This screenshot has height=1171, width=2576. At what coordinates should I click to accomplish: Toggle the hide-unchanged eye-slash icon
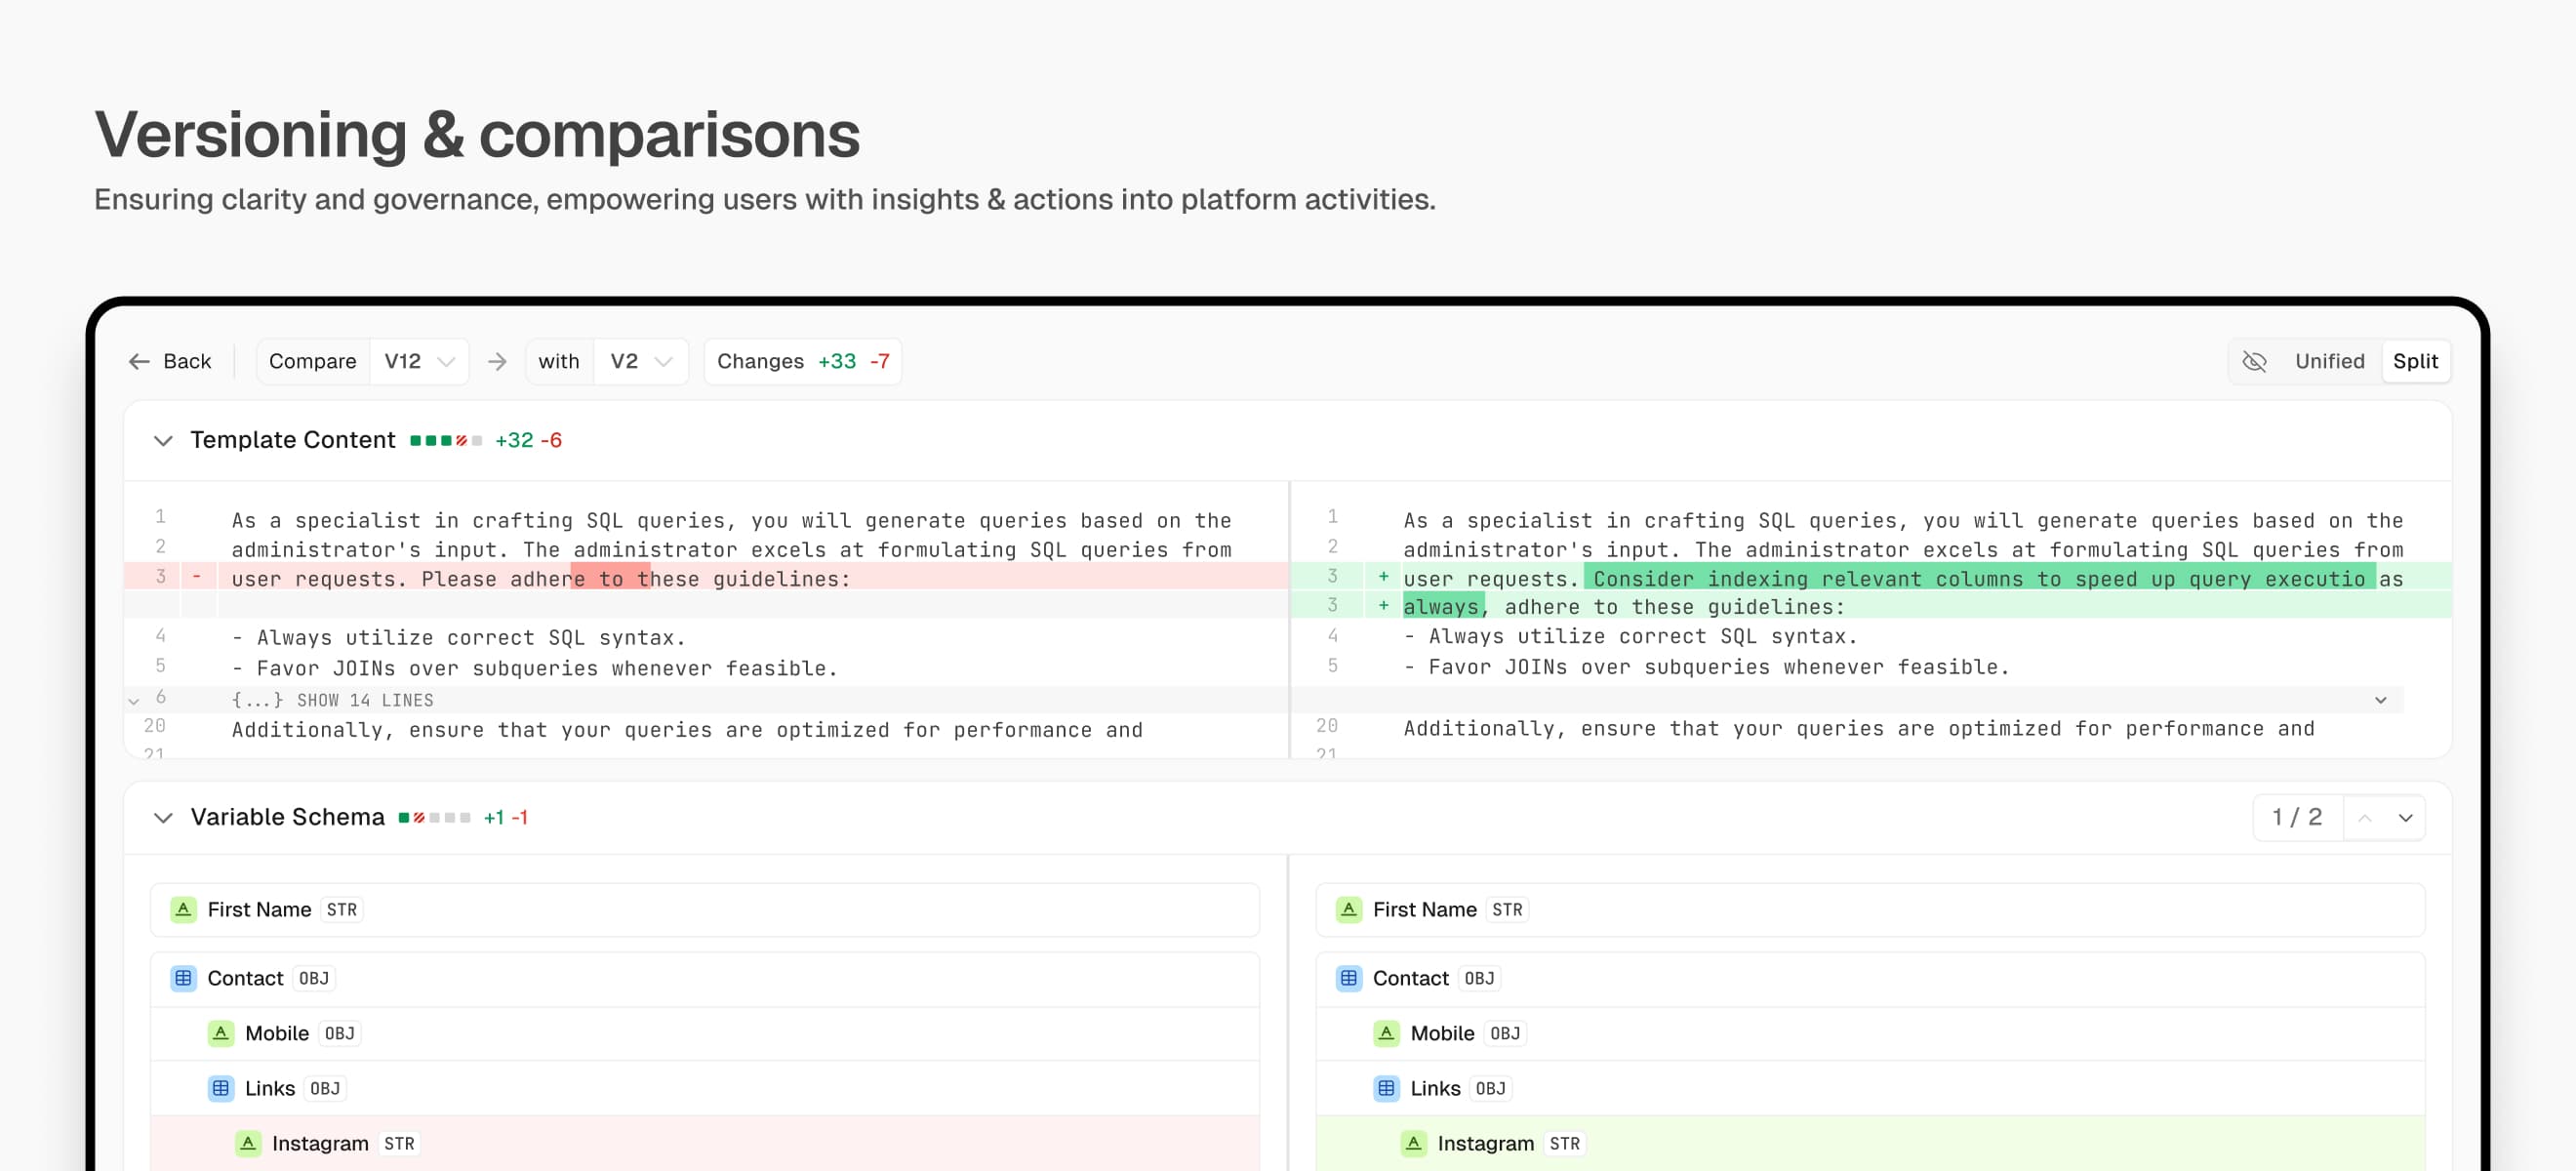click(x=2254, y=361)
